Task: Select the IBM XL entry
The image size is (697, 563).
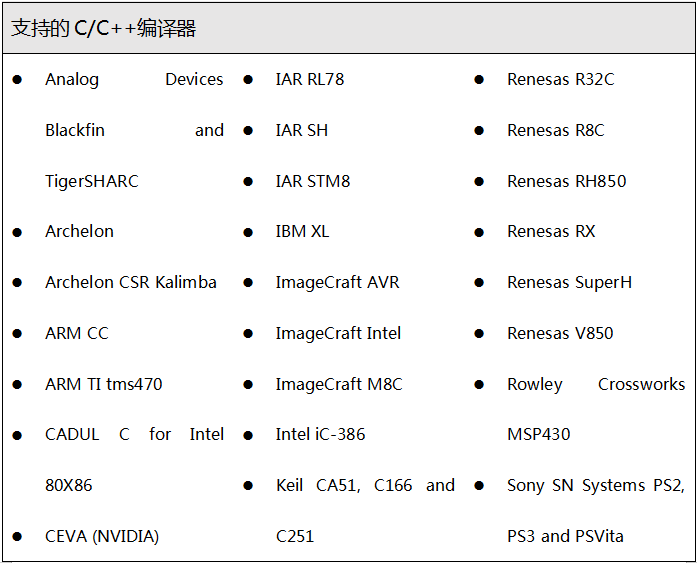Action: pos(302,232)
